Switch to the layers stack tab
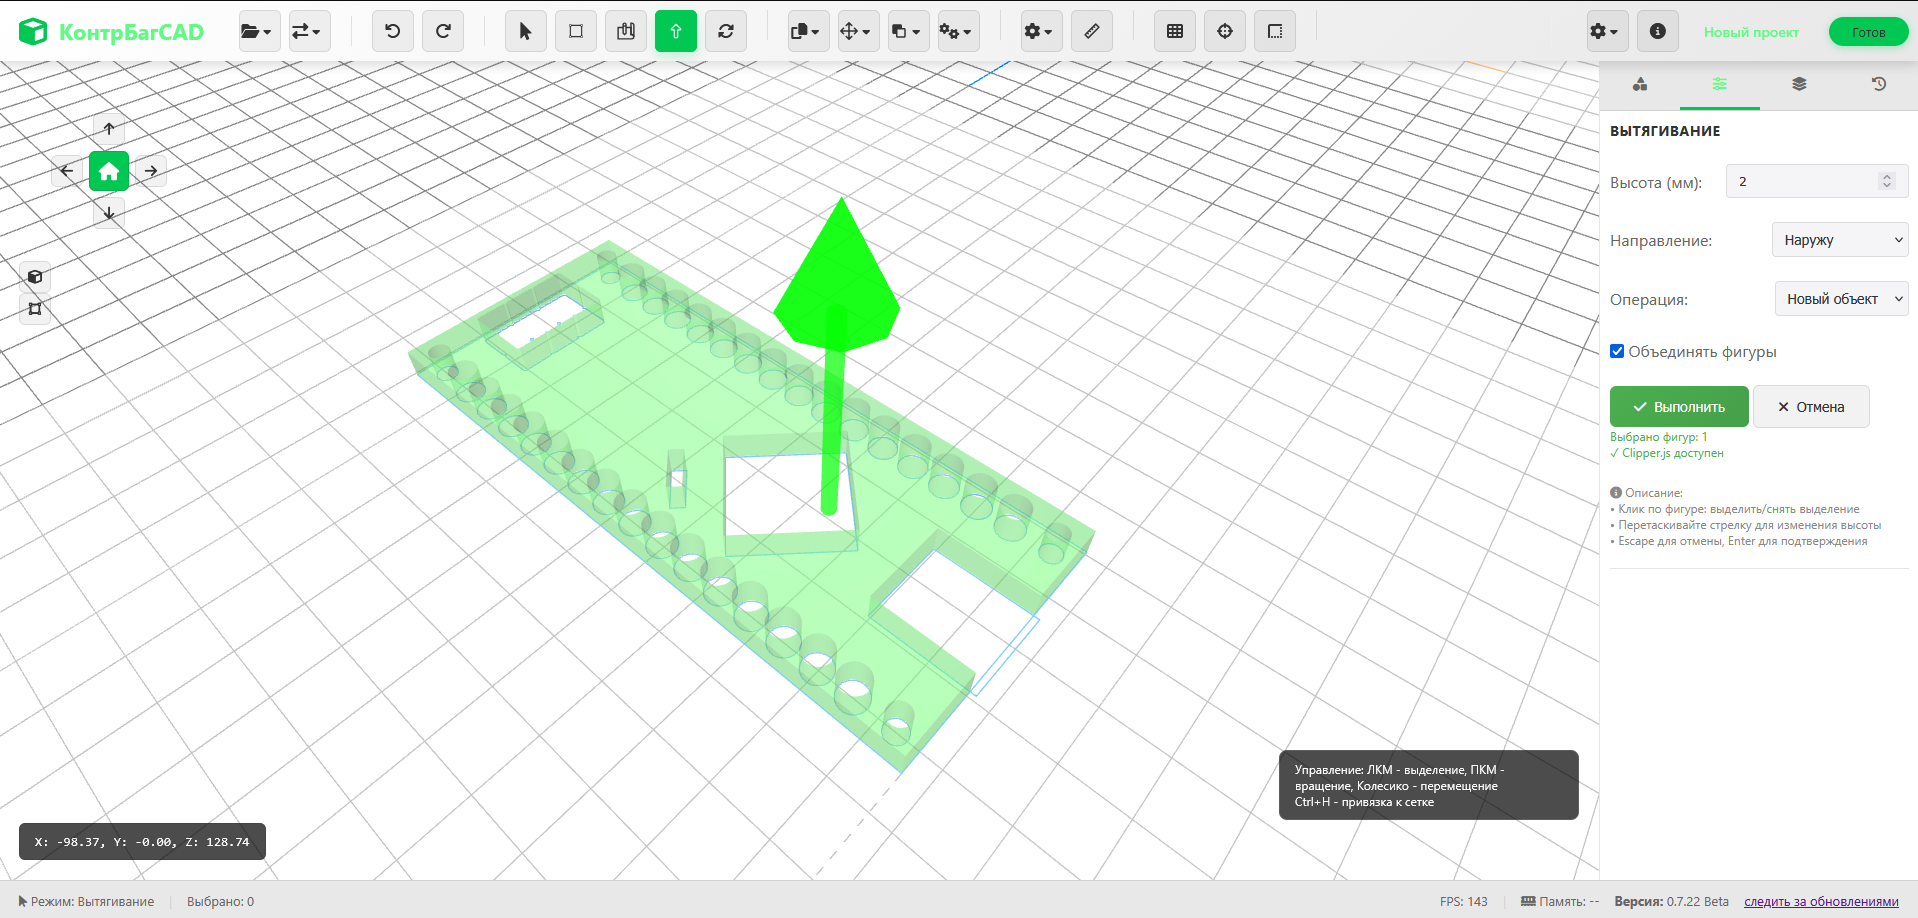 click(x=1799, y=84)
